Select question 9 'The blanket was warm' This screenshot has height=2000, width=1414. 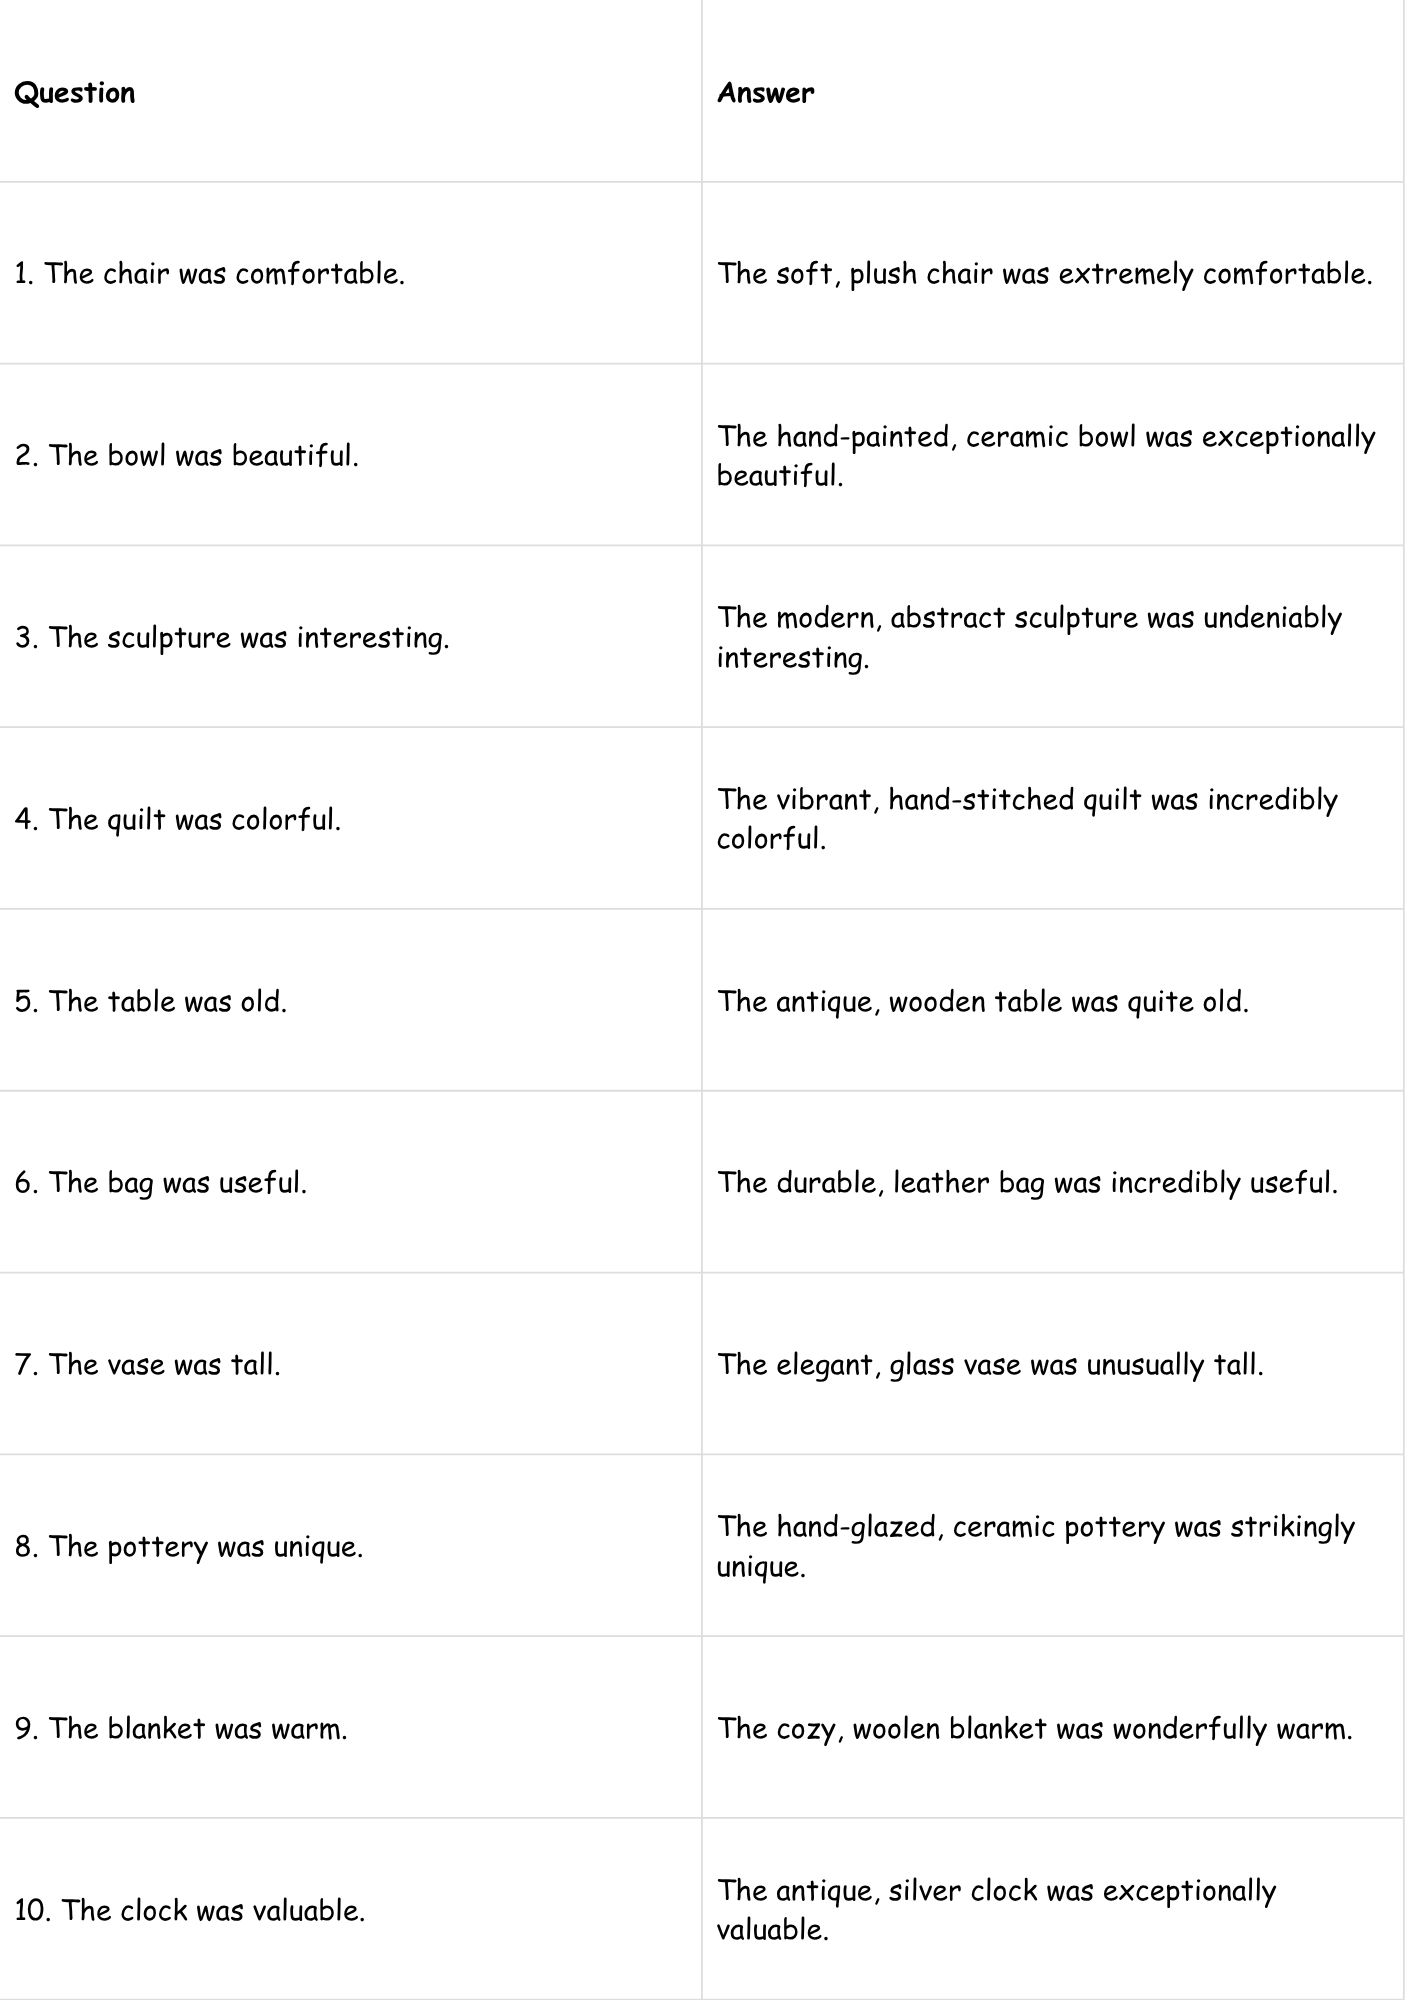[x=181, y=1729]
